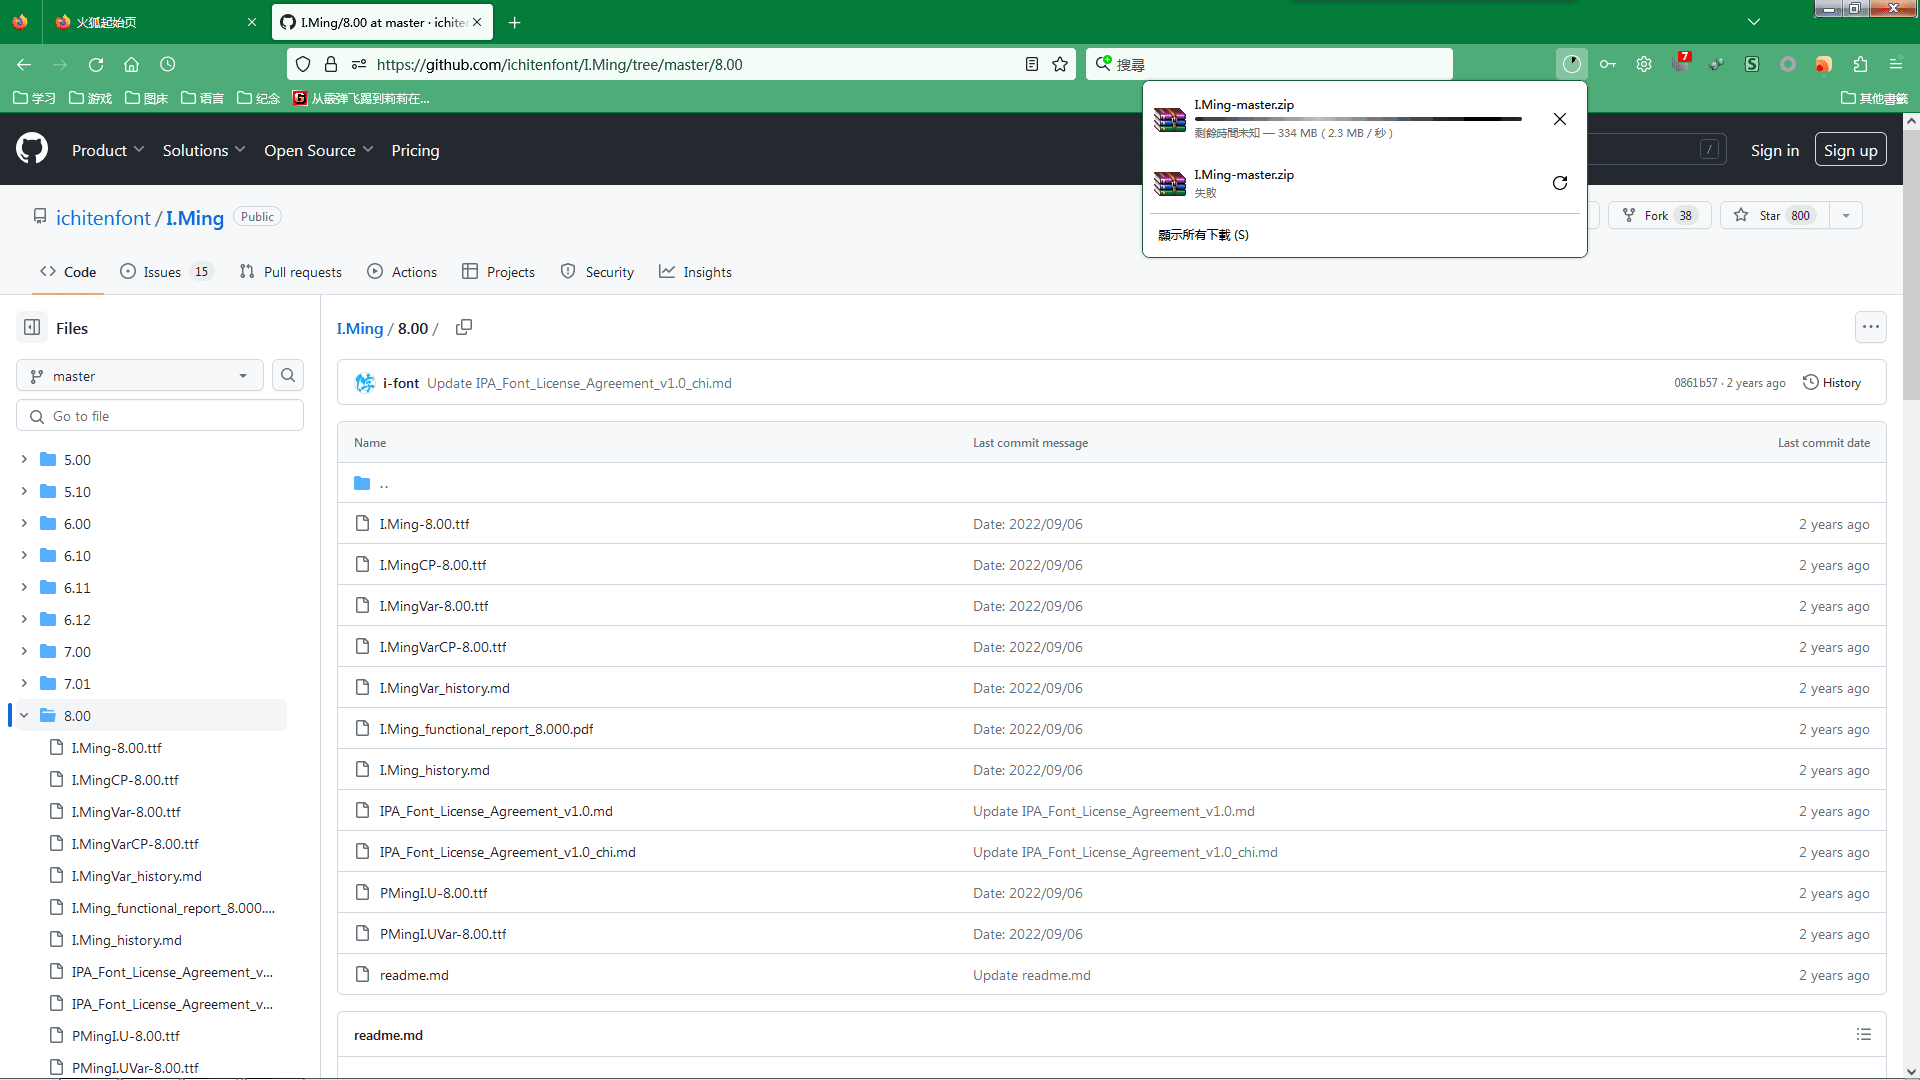Star the I.Ming repository
This screenshot has height=1080, width=1920.
click(x=1775, y=215)
